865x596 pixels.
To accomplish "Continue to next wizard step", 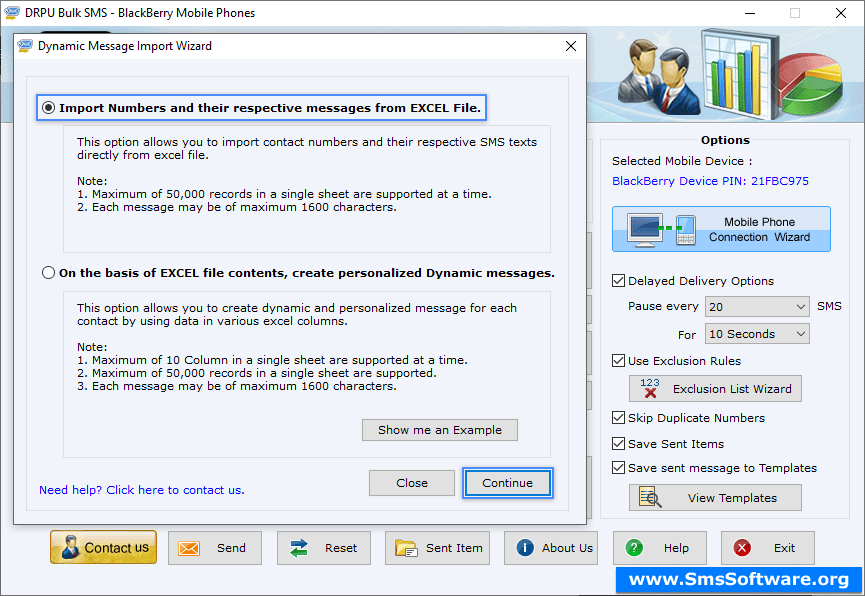I will point(508,483).
